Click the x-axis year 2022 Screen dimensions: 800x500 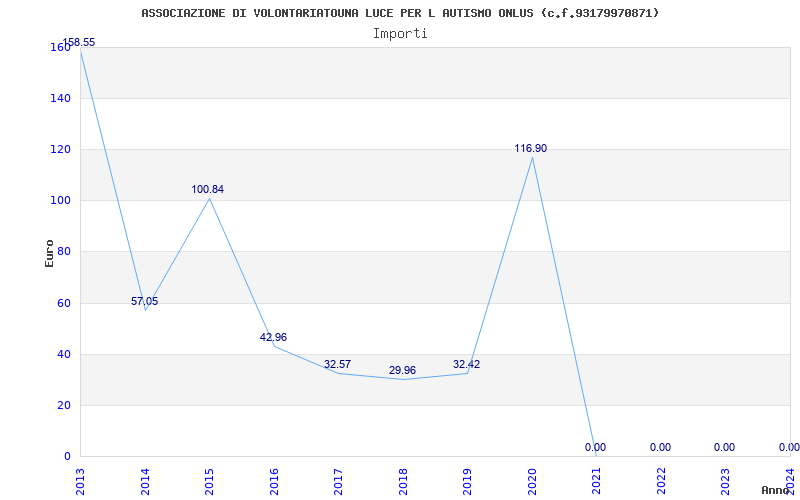click(x=661, y=481)
